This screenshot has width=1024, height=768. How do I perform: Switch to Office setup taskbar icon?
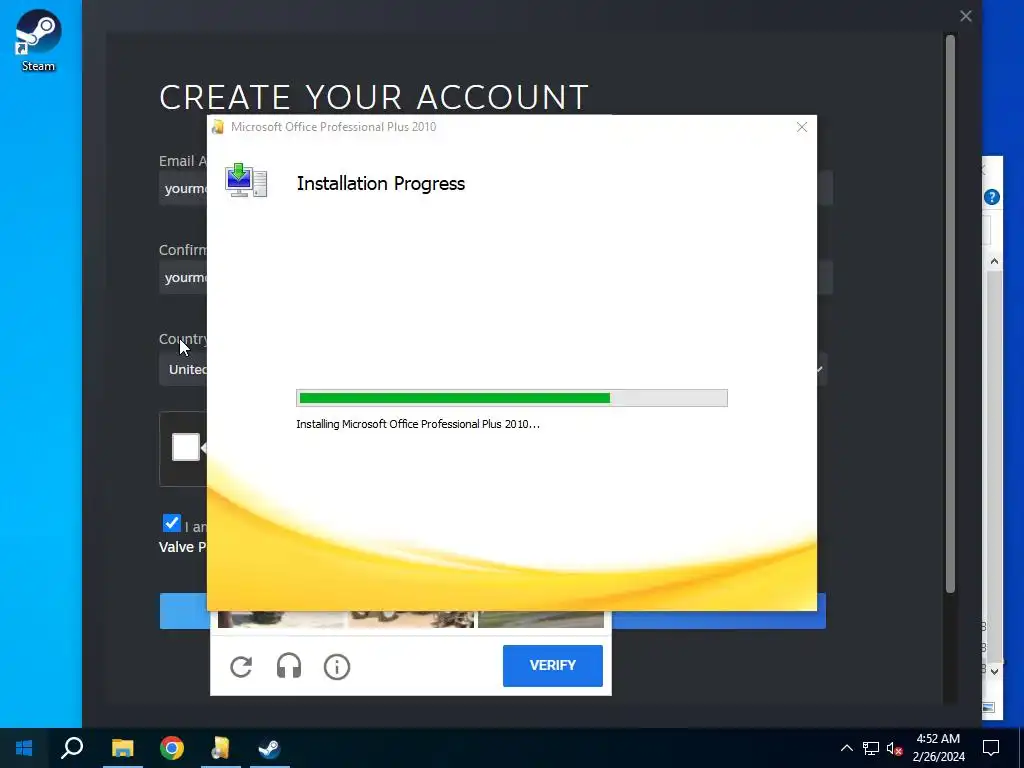coord(221,748)
